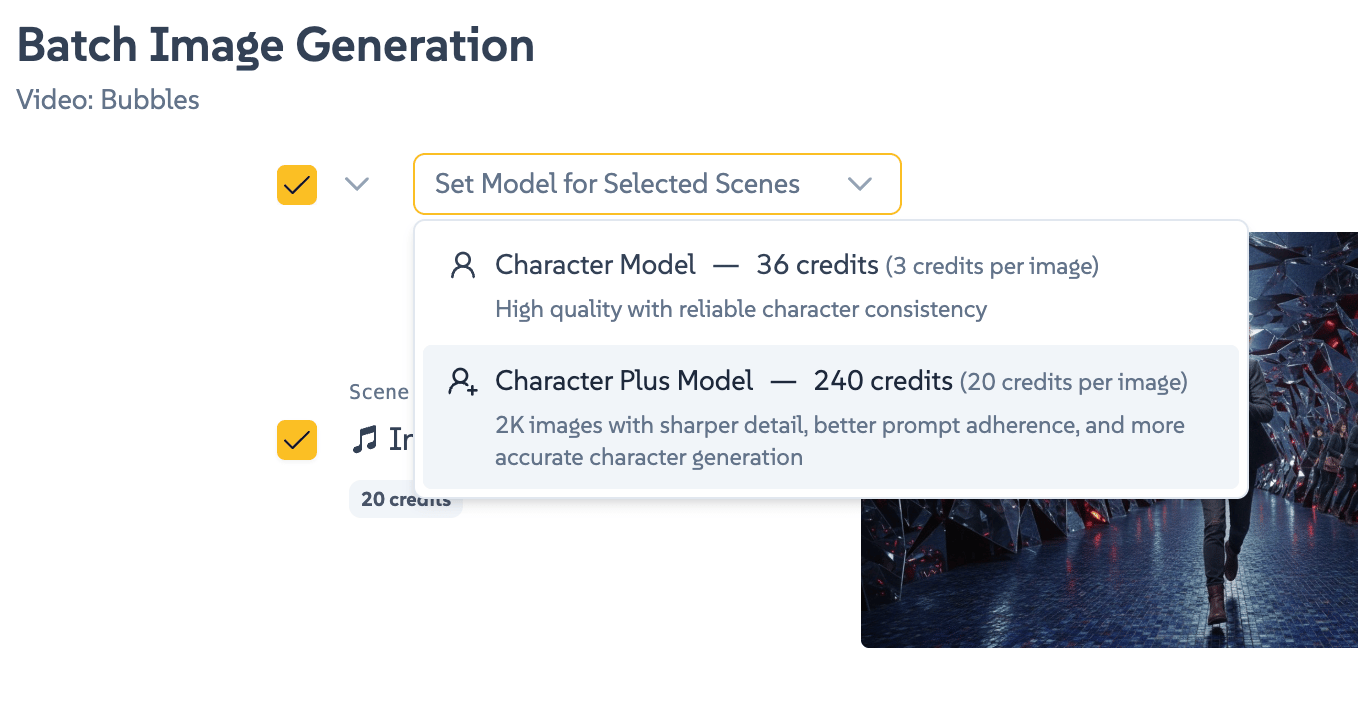Expand the chevron next to the select-all checkbox
This screenshot has width=1358, height=716.
(357, 184)
